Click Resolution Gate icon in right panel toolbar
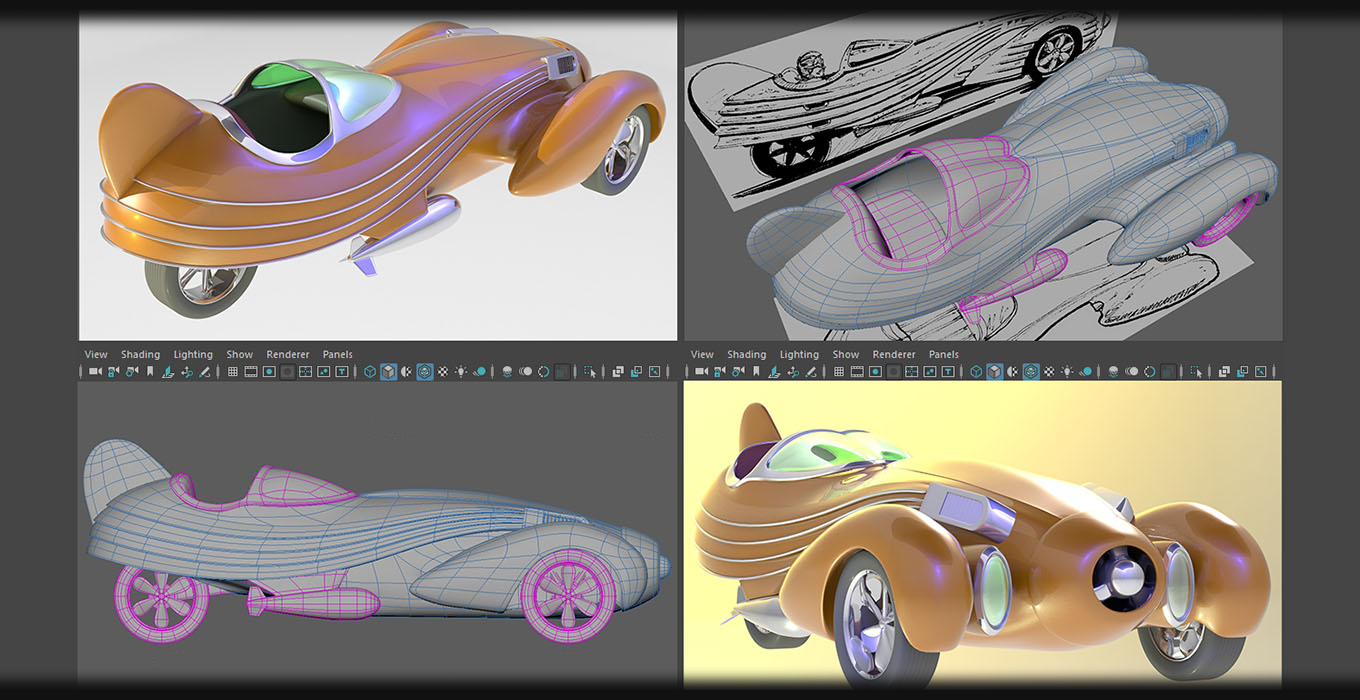This screenshot has height=700, width=1360. pyautogui.click(x=875, y=371)
